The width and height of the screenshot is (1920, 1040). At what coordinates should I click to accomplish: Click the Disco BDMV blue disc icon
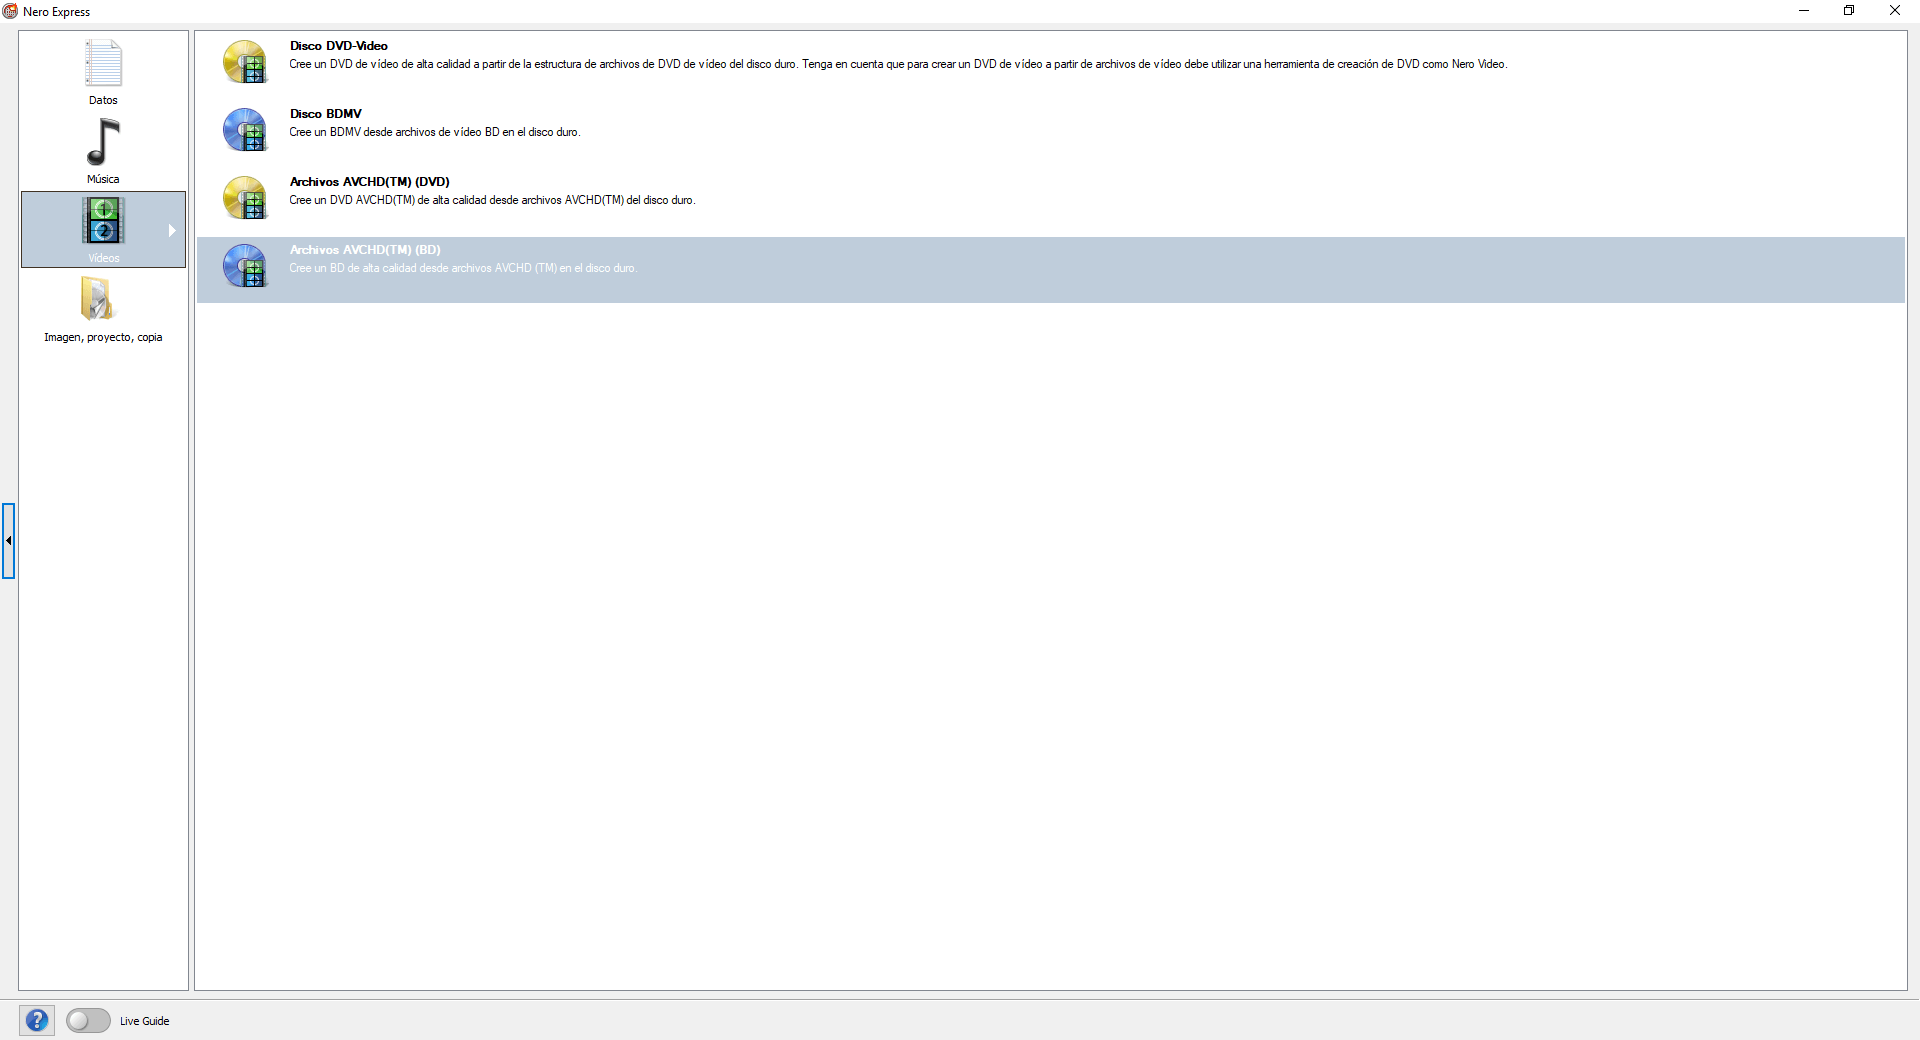tap(246, 130)
